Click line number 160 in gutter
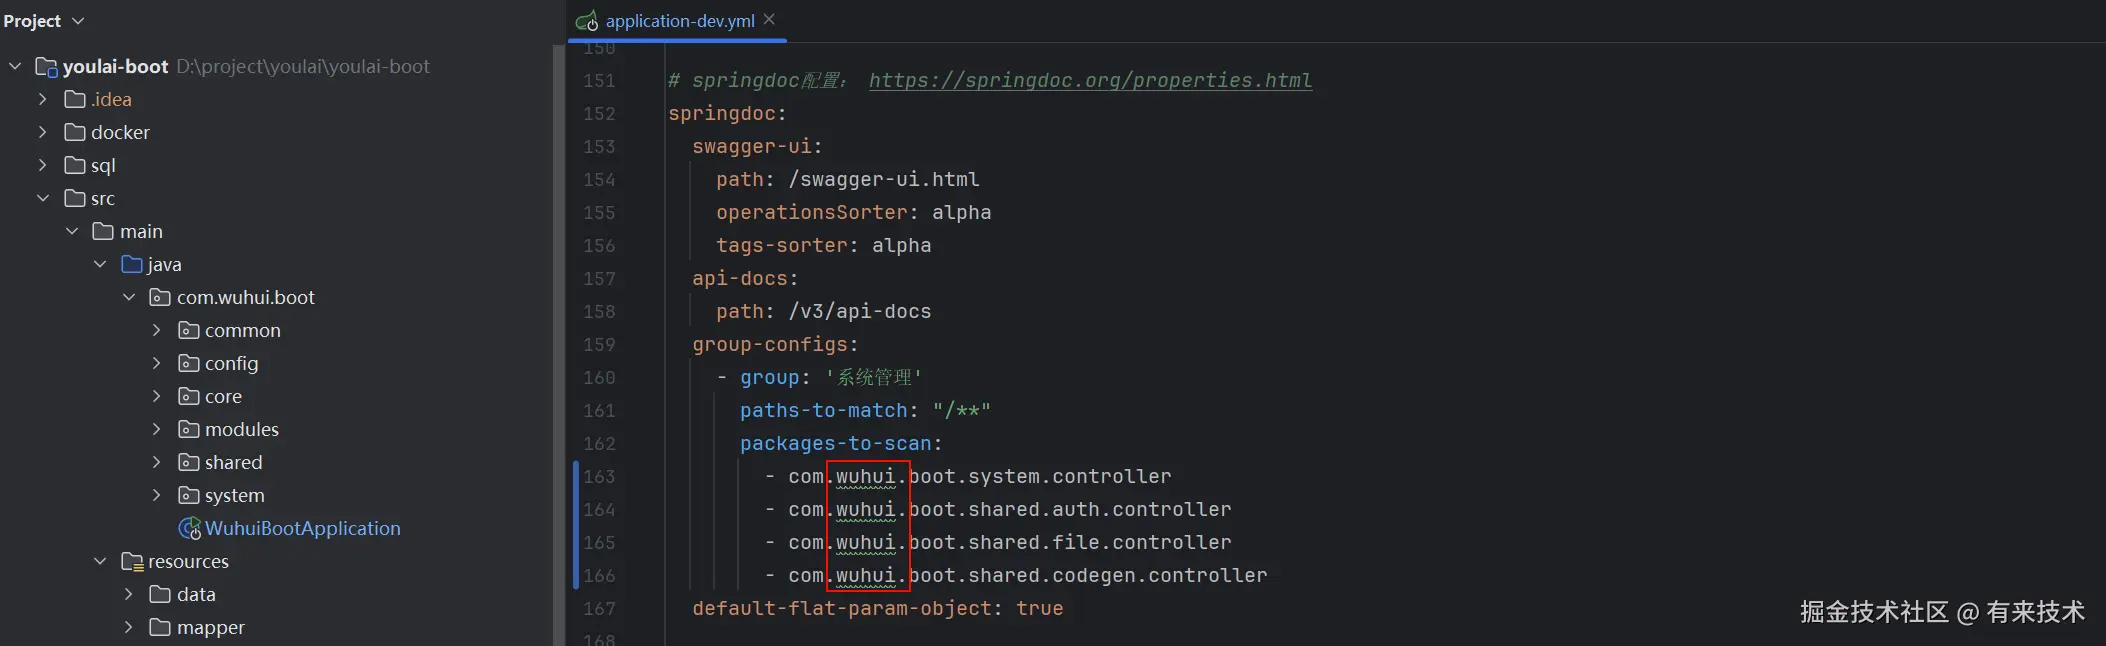Viewport: 2106px width, 646px height. coord(599,378)
